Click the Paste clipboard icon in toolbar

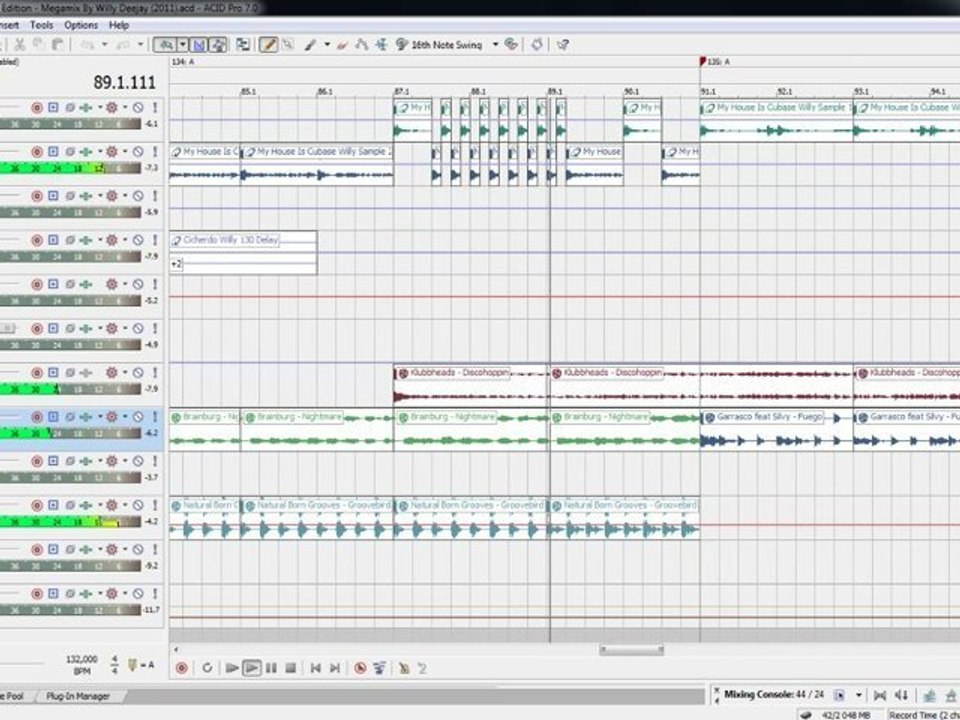point(58,44)
